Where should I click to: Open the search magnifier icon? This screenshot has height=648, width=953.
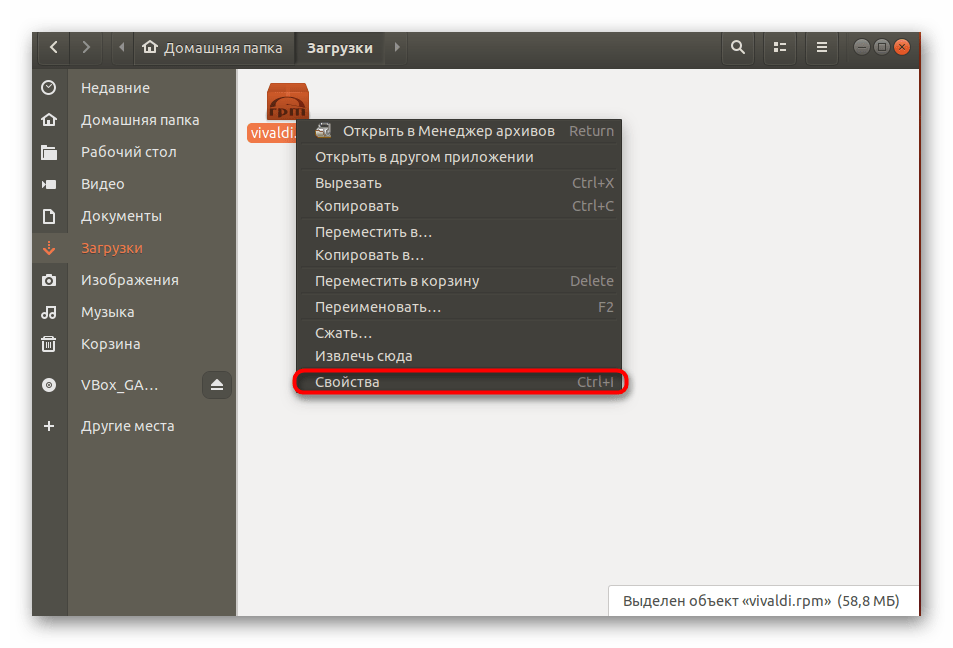click(x=738, y=47)
